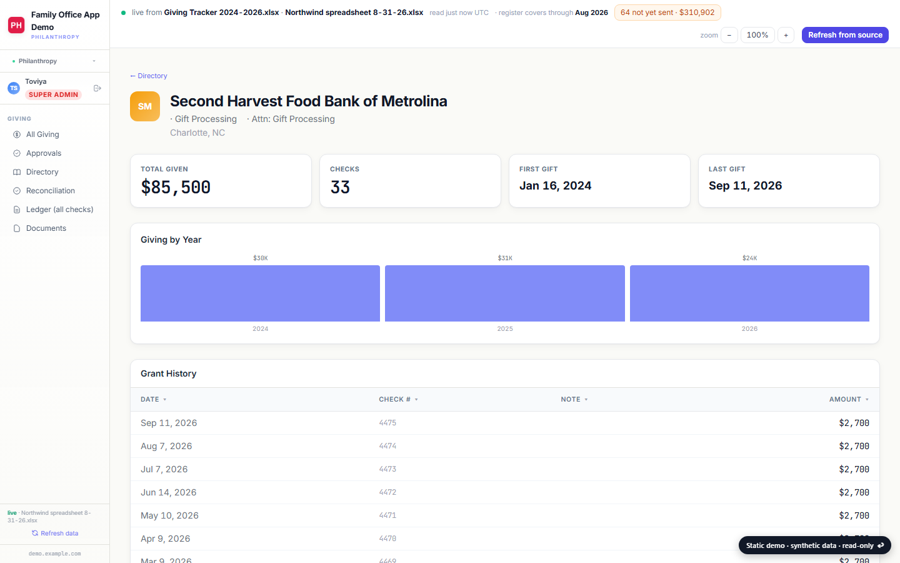
Task: Click the 2024 giving bar
Action: pos(260,293)
